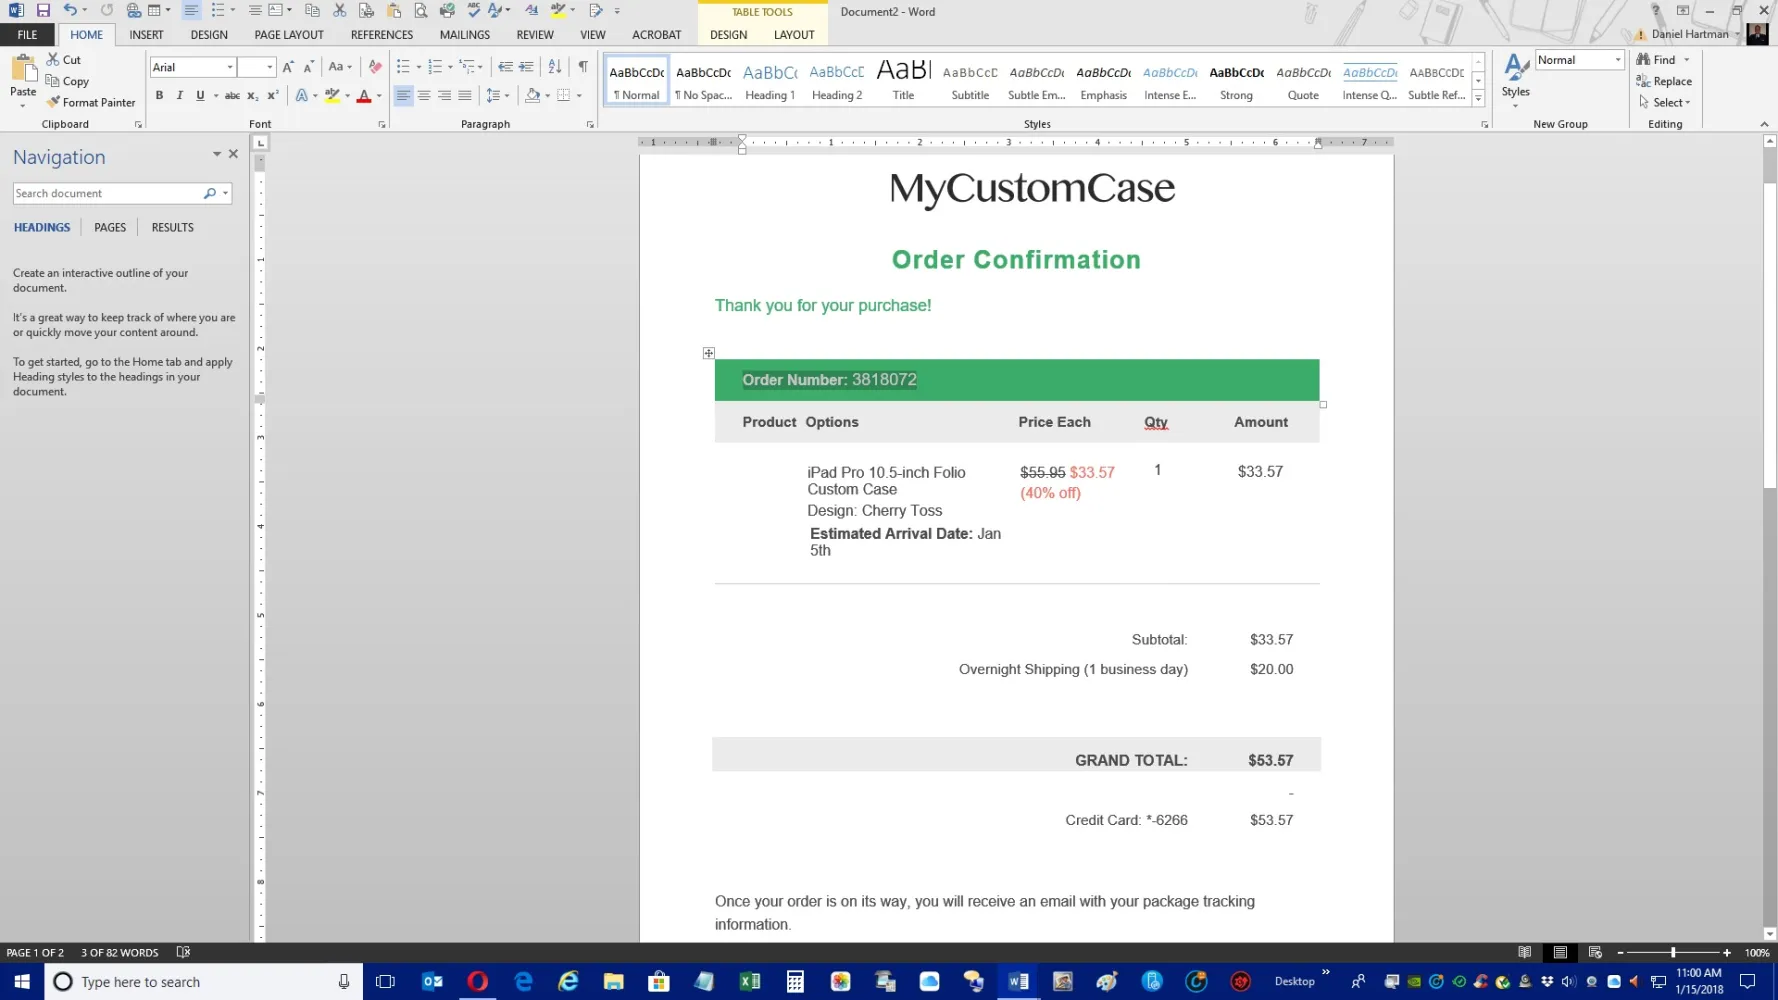Switch to the PAGES navigation tab

click(110, 227)
